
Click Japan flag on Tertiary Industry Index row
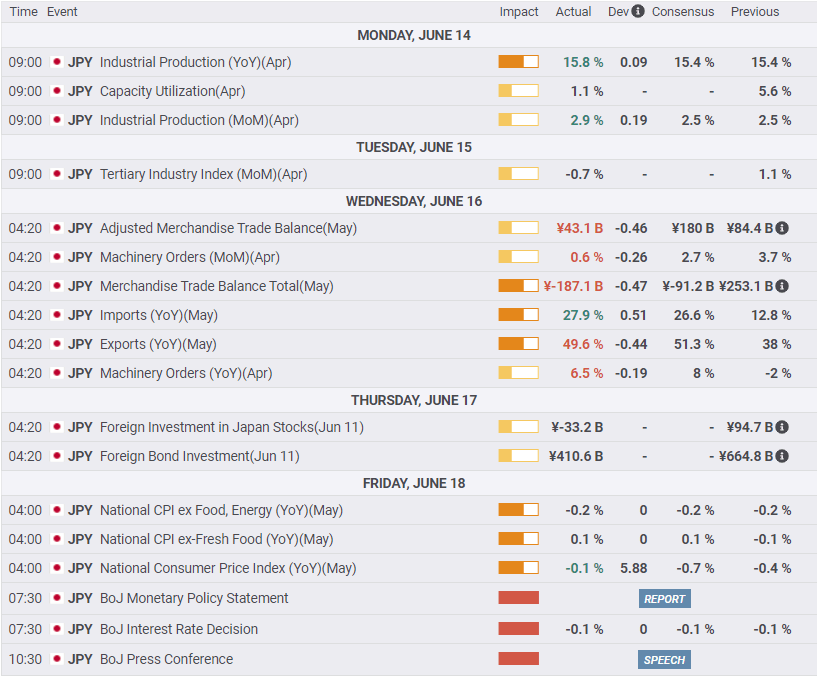56,174
